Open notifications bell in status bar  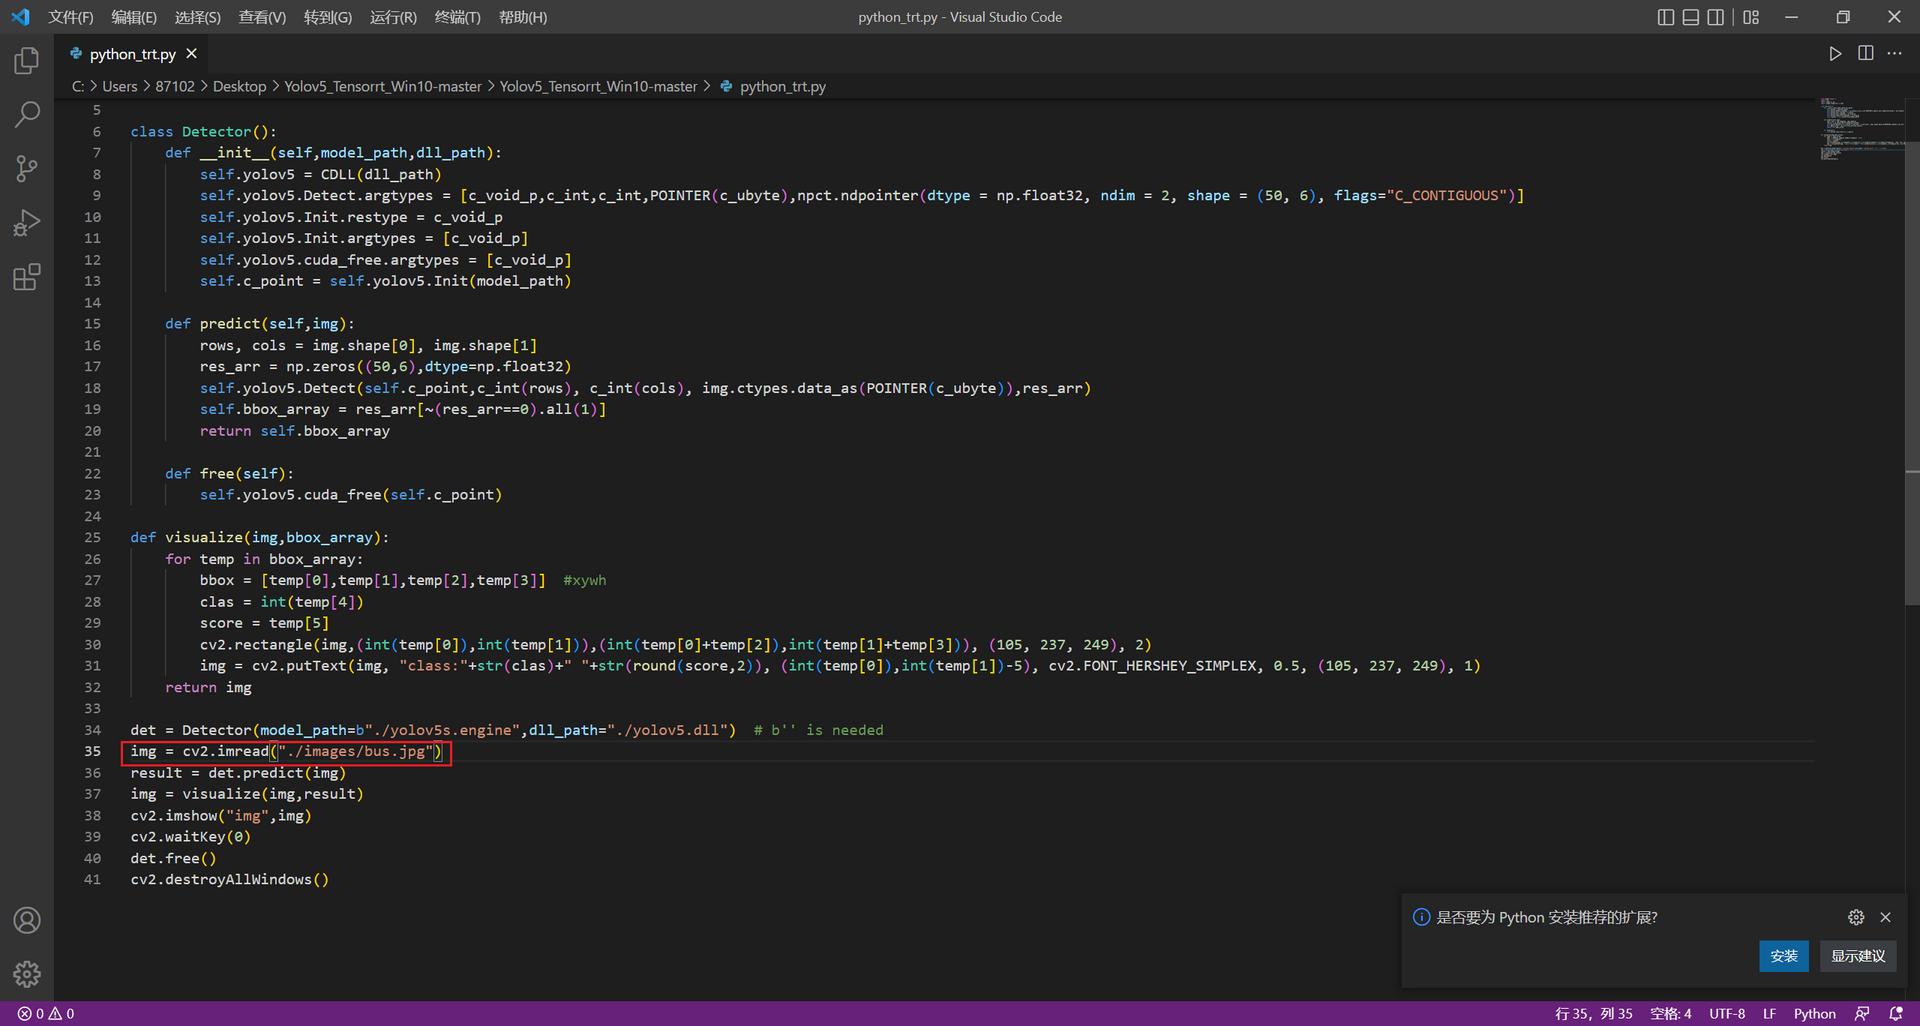pyautogui.click(x=1895, y=1013)
